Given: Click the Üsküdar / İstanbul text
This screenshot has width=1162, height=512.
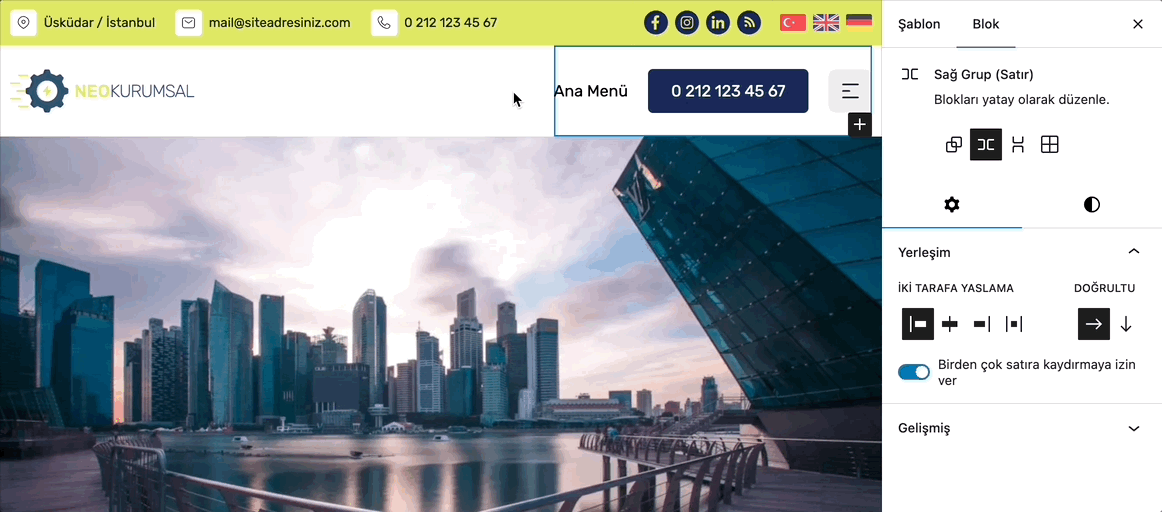Looking at the screenshot, I should tap(99, 23).
